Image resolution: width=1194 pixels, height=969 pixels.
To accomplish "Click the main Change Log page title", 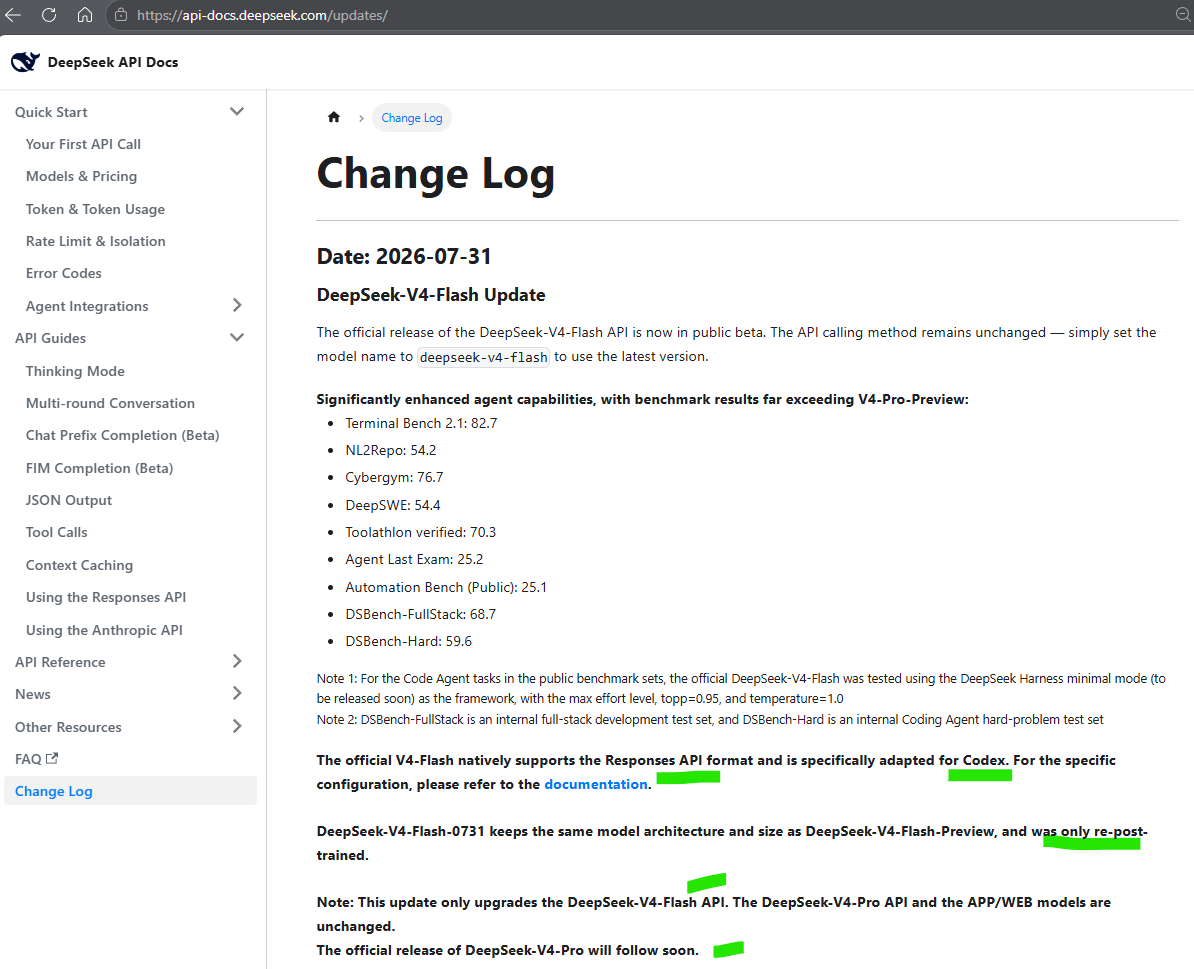I will tap(436, 174).
